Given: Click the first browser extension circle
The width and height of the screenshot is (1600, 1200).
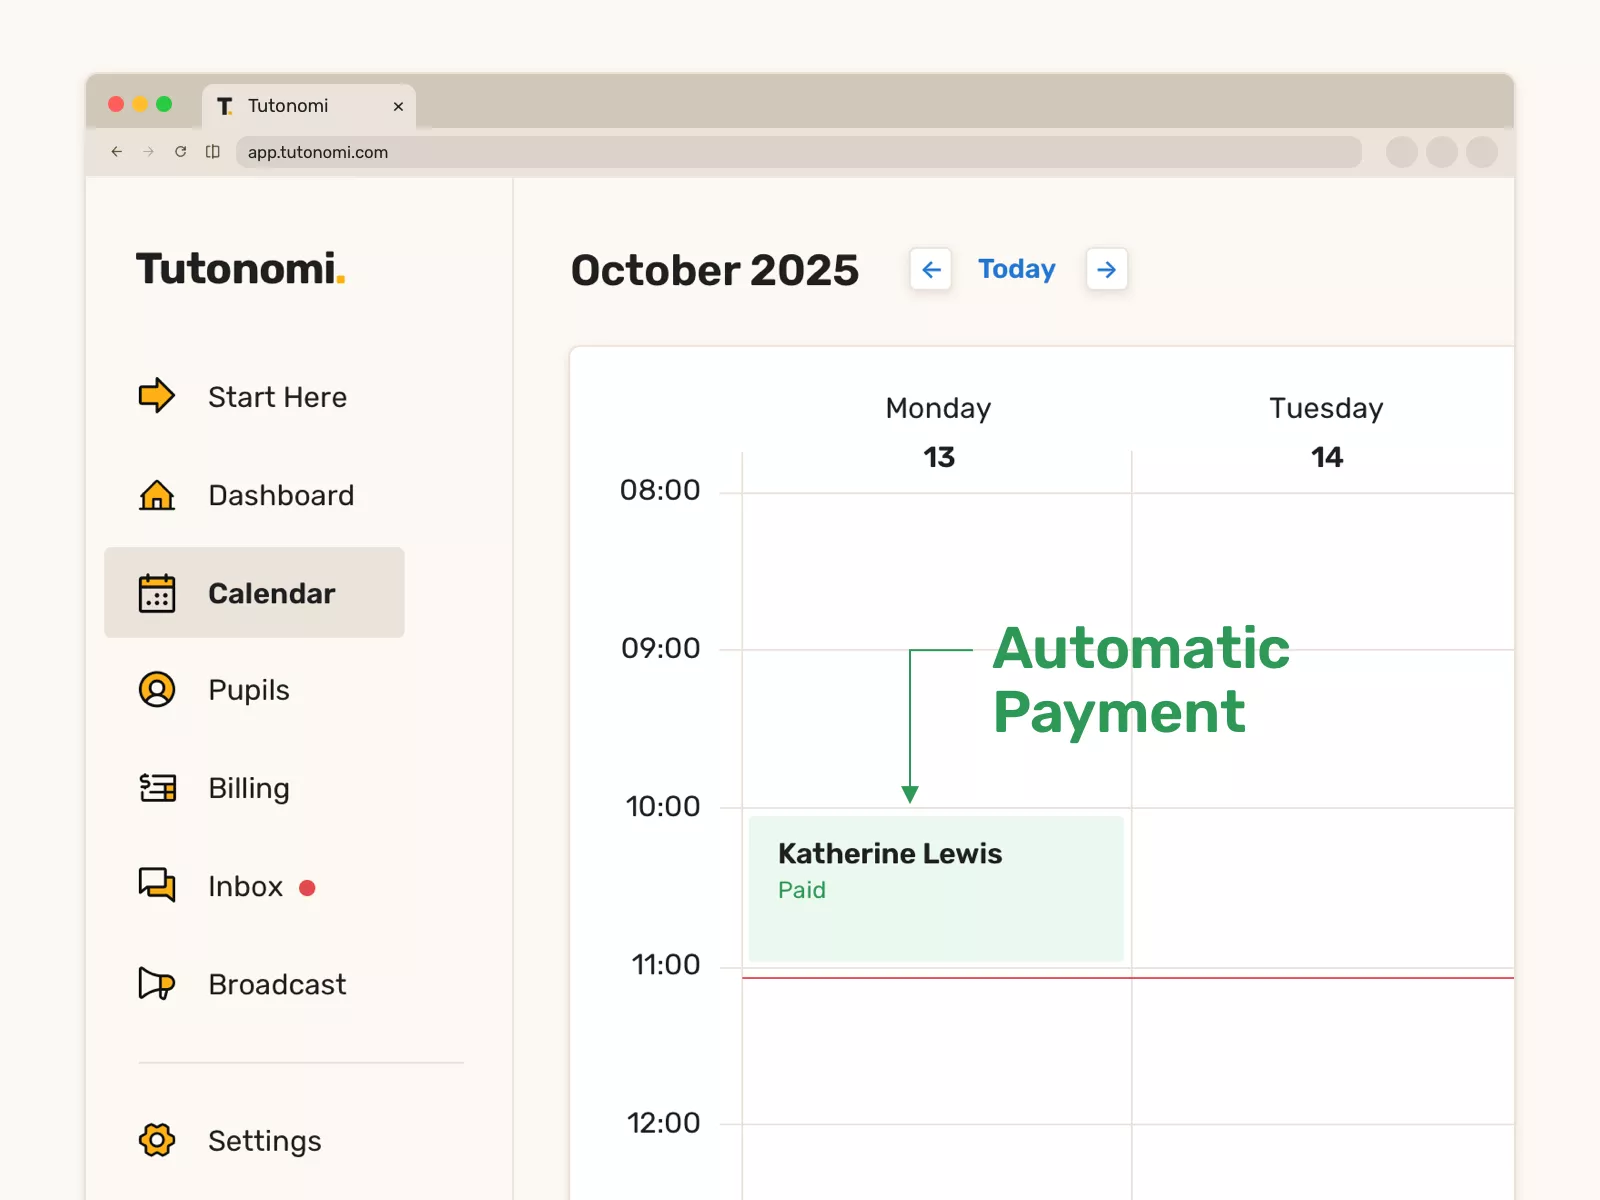Looking at the screenshot, I should tap(1402, 152).
